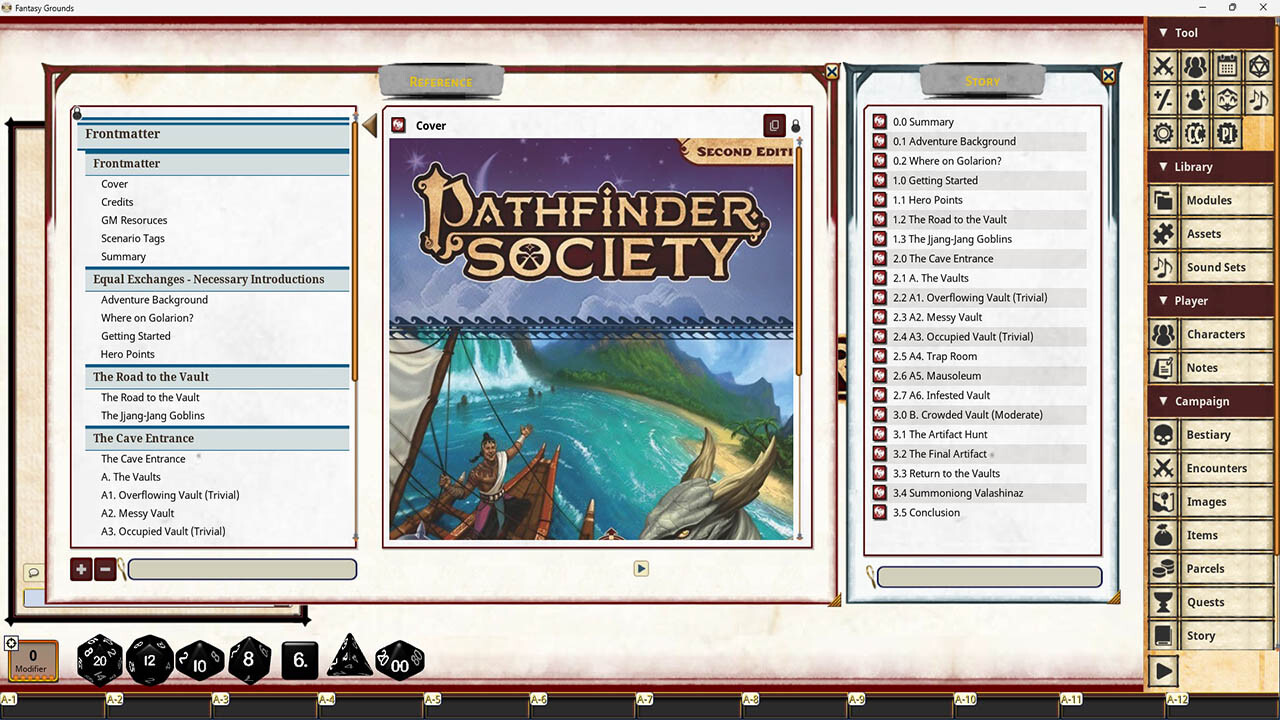Click the copy toggle beside the Cover lock
The height and width of the screenshot is (720, 1280).
click(x=775, y=125)
